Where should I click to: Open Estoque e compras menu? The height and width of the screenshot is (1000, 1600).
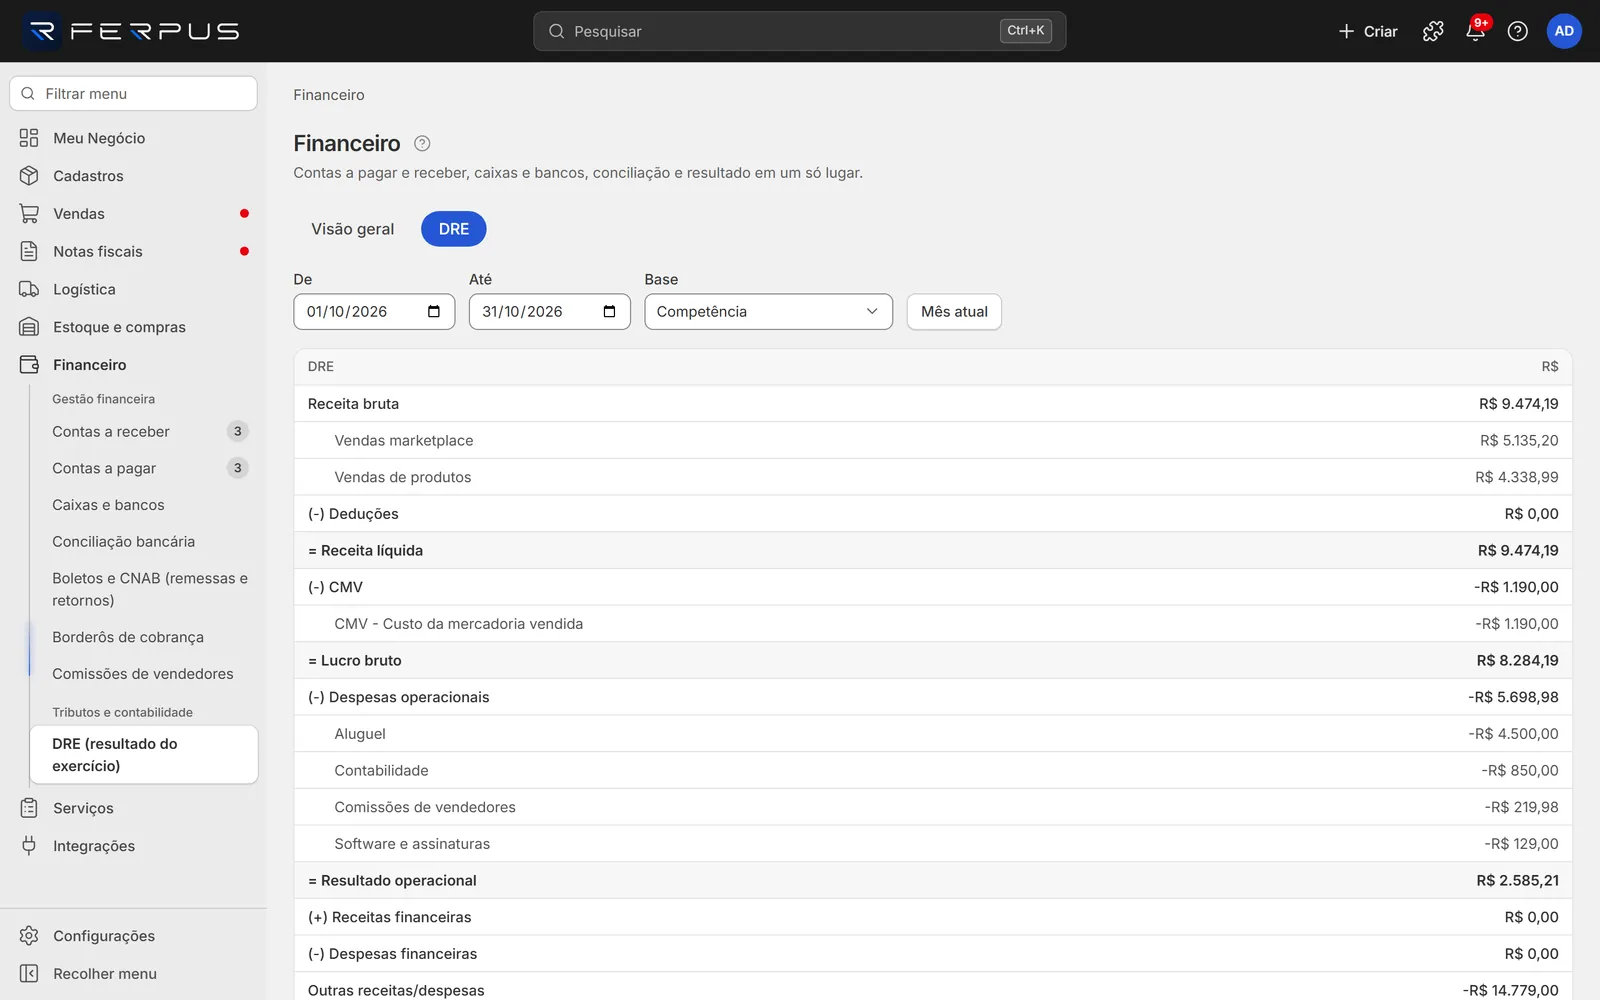click(134, 327)
